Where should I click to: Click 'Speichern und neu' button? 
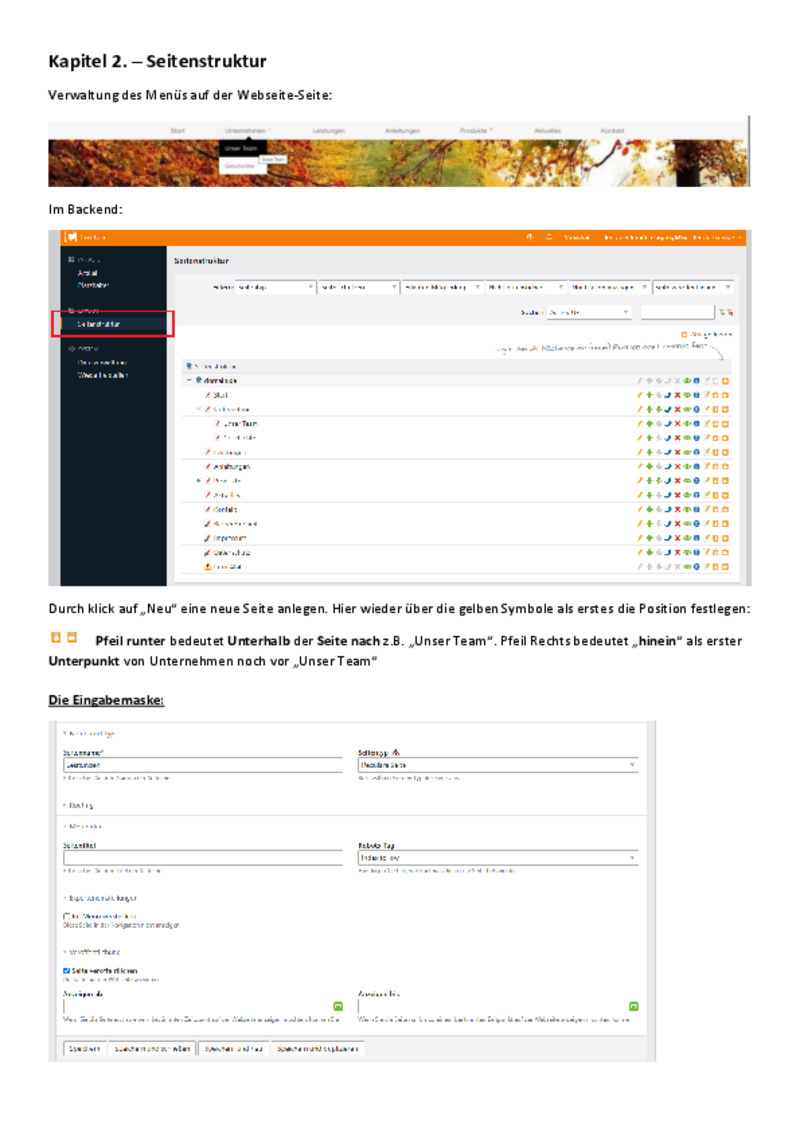click(x=233, y=1048)
